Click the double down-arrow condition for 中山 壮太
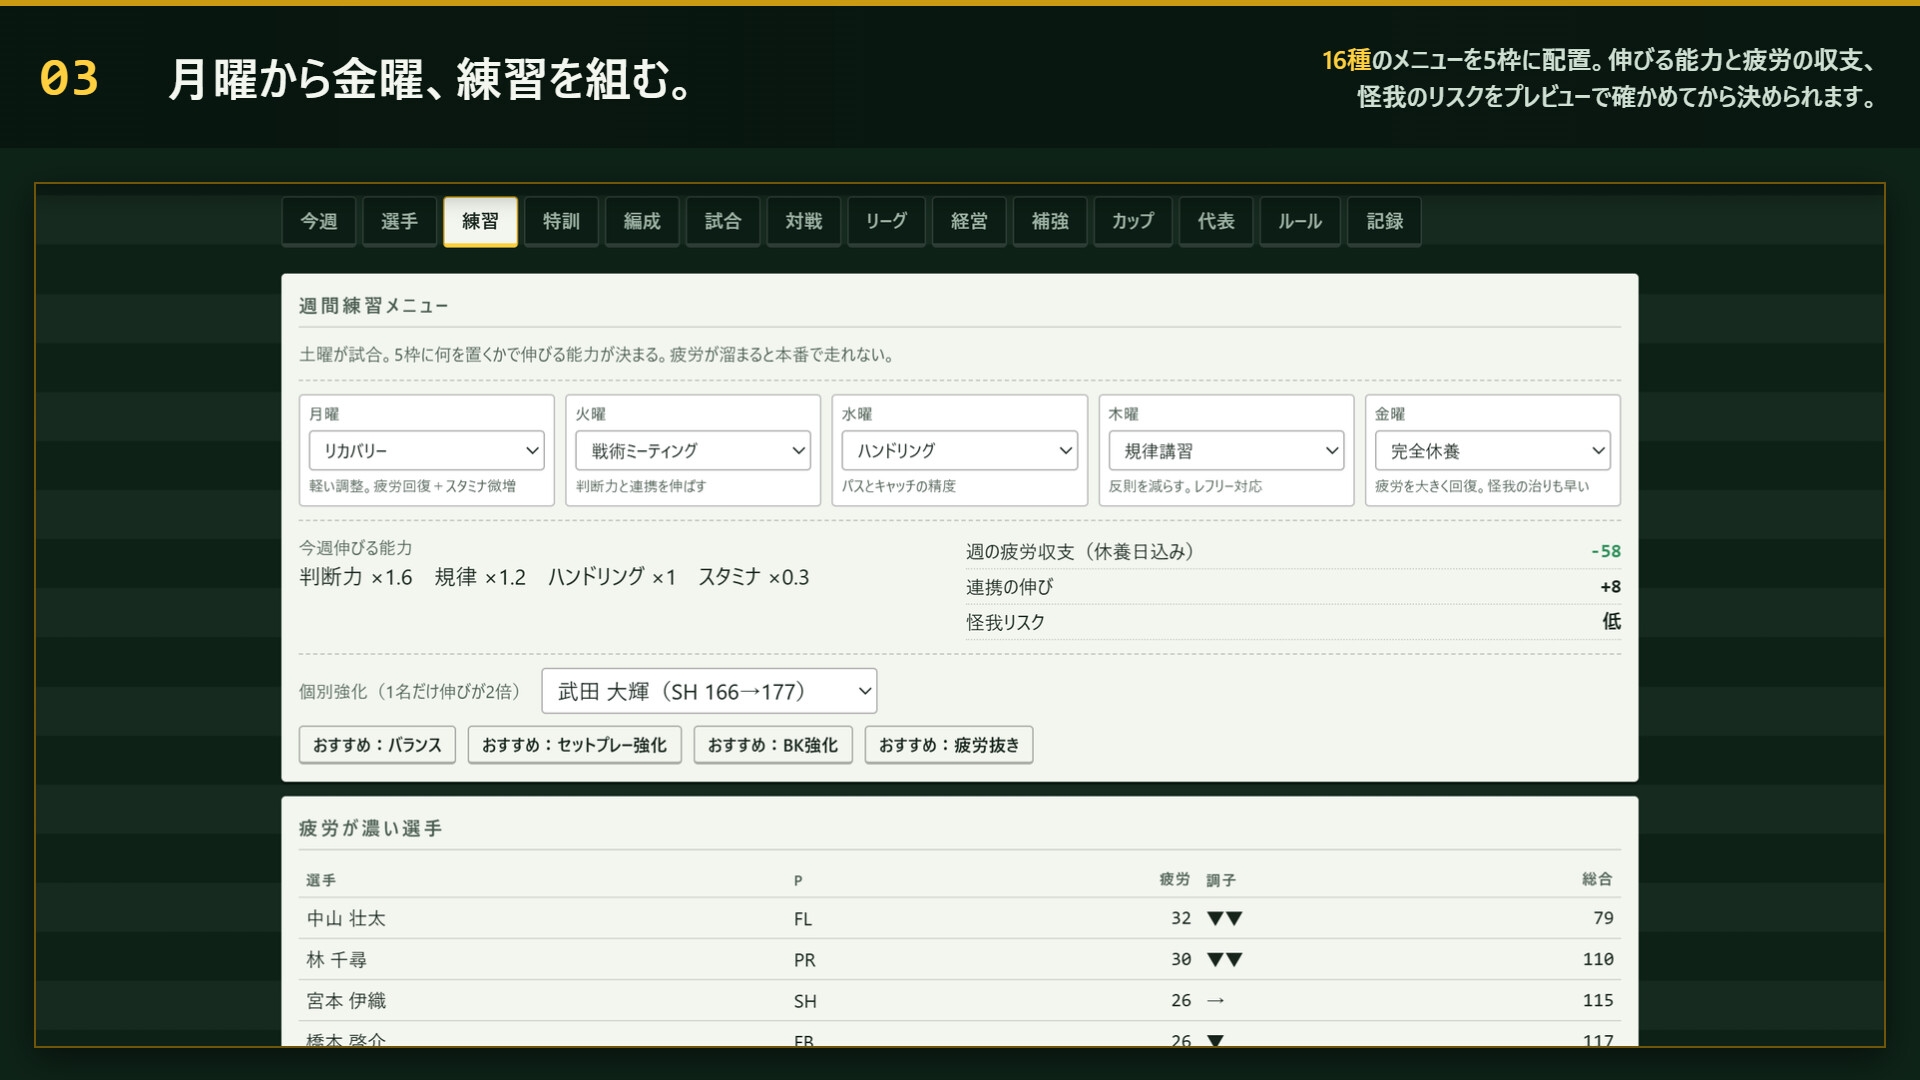1920x1080 pixels. pyautogui.click(x=1225, y=918)
